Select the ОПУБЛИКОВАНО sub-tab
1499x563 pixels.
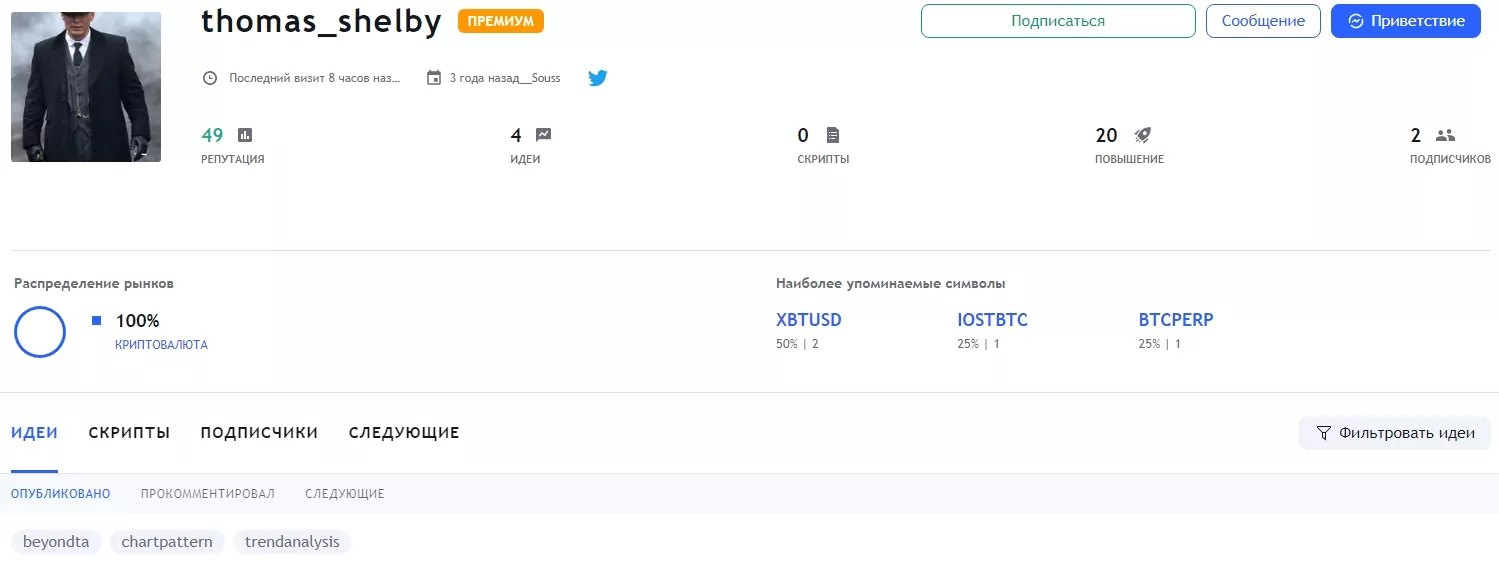coord(61,494)
